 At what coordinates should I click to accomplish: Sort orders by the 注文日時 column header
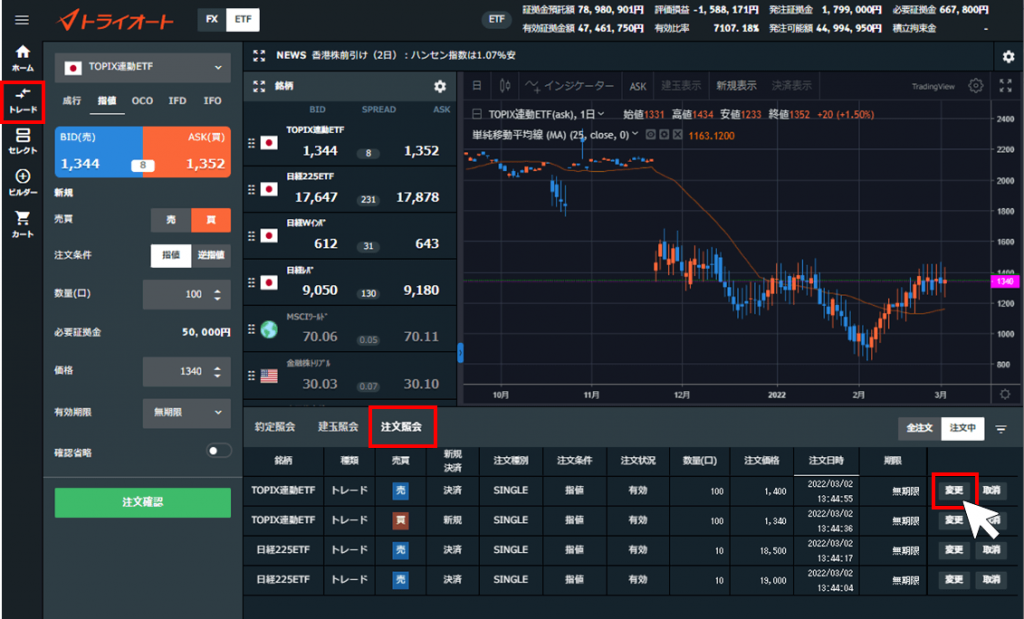click(826, 461)
